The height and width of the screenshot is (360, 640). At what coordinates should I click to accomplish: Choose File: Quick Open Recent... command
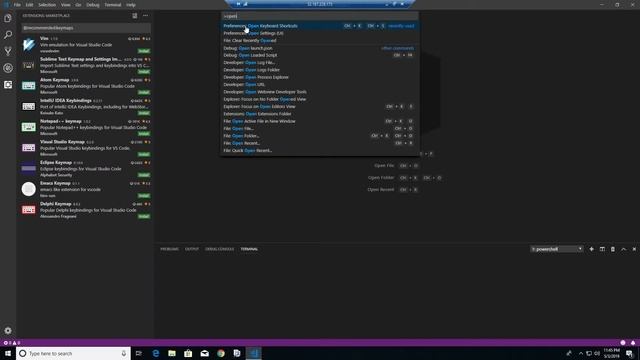coord(320,151)
